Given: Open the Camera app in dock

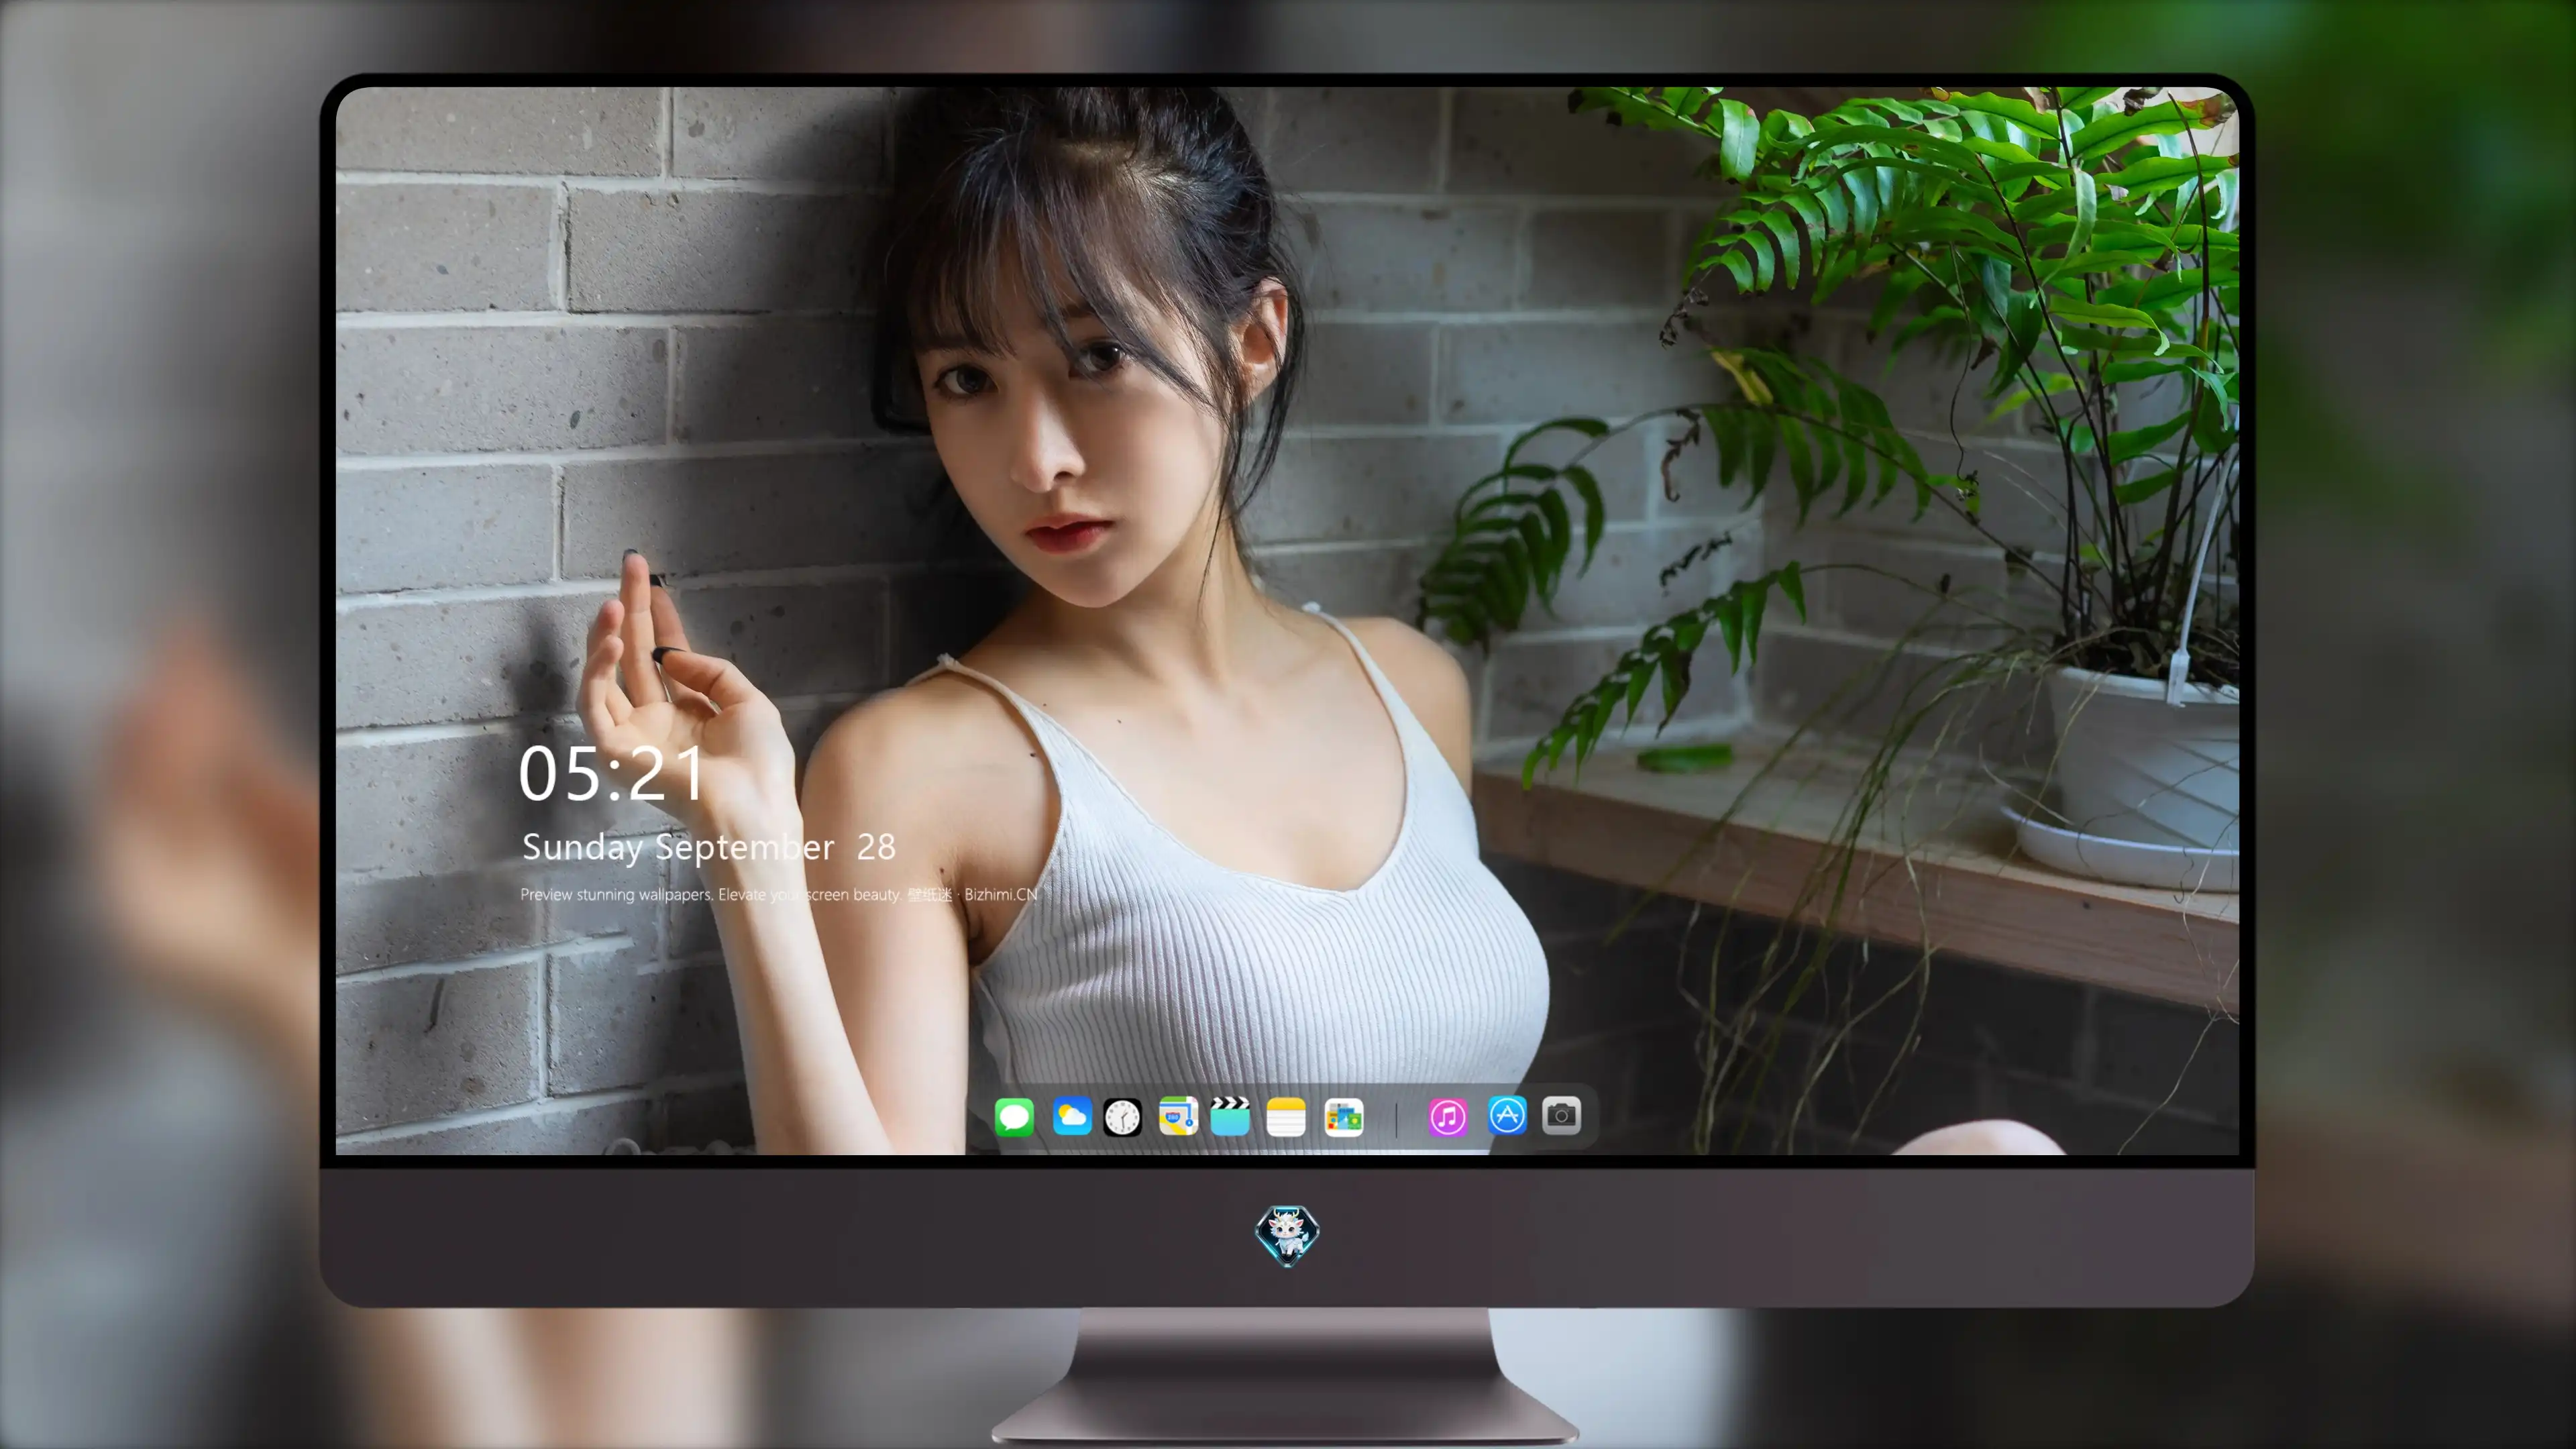Looking at the screenshot, I should pyautogui.click(x=1561, y=1116).
